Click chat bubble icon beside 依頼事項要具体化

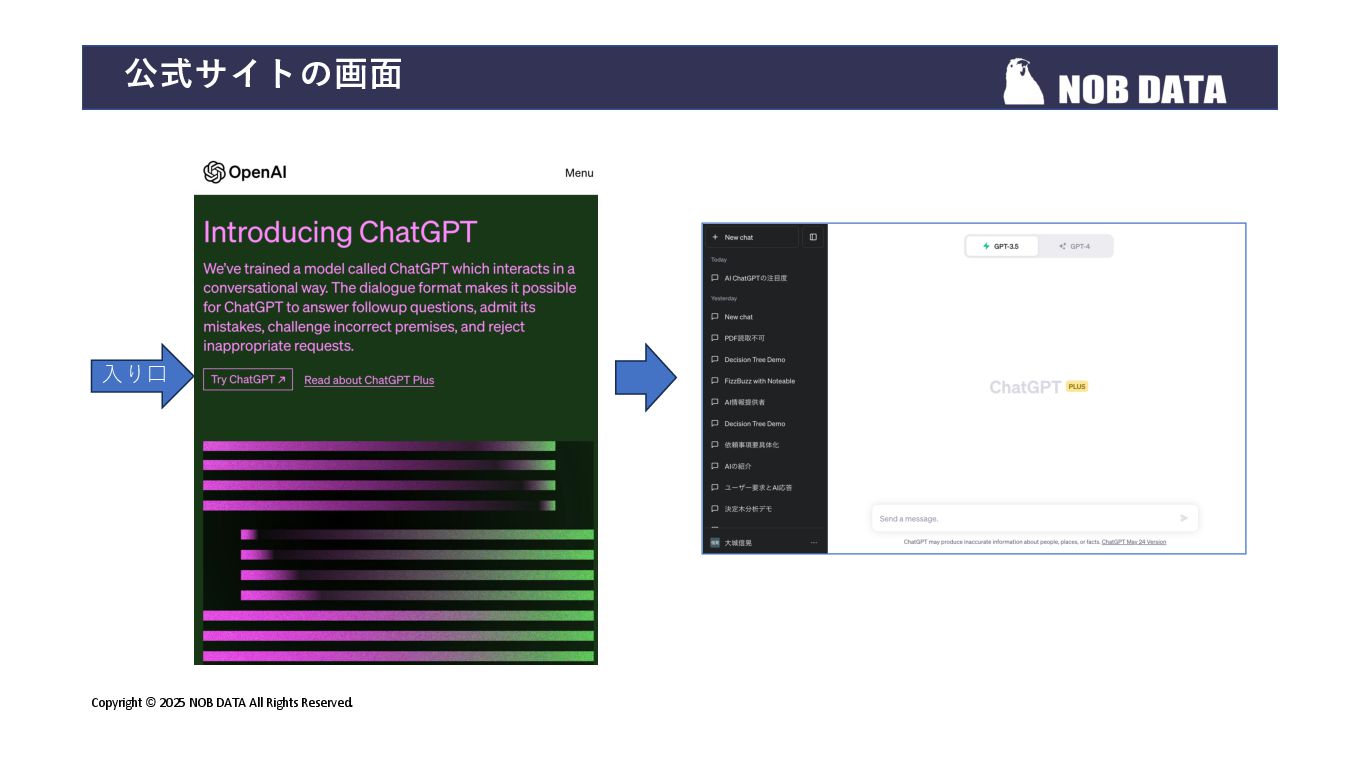tap(714, 445)
